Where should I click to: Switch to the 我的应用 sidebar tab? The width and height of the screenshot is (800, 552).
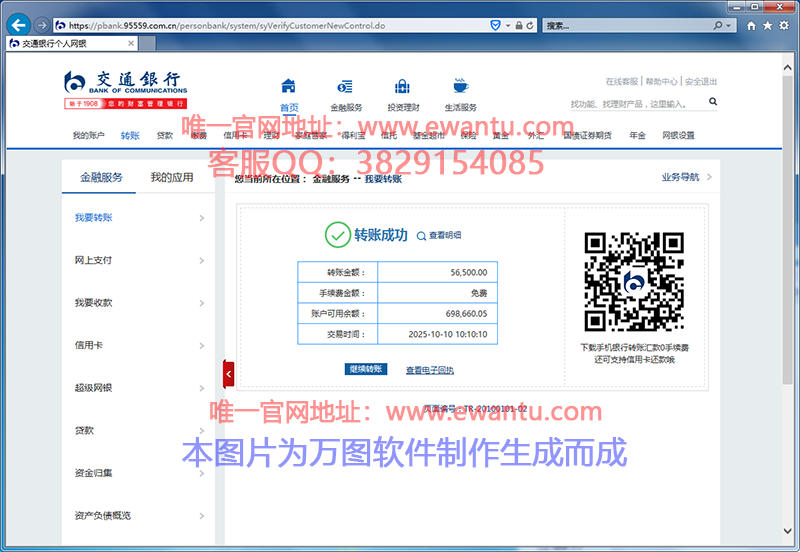171,178
